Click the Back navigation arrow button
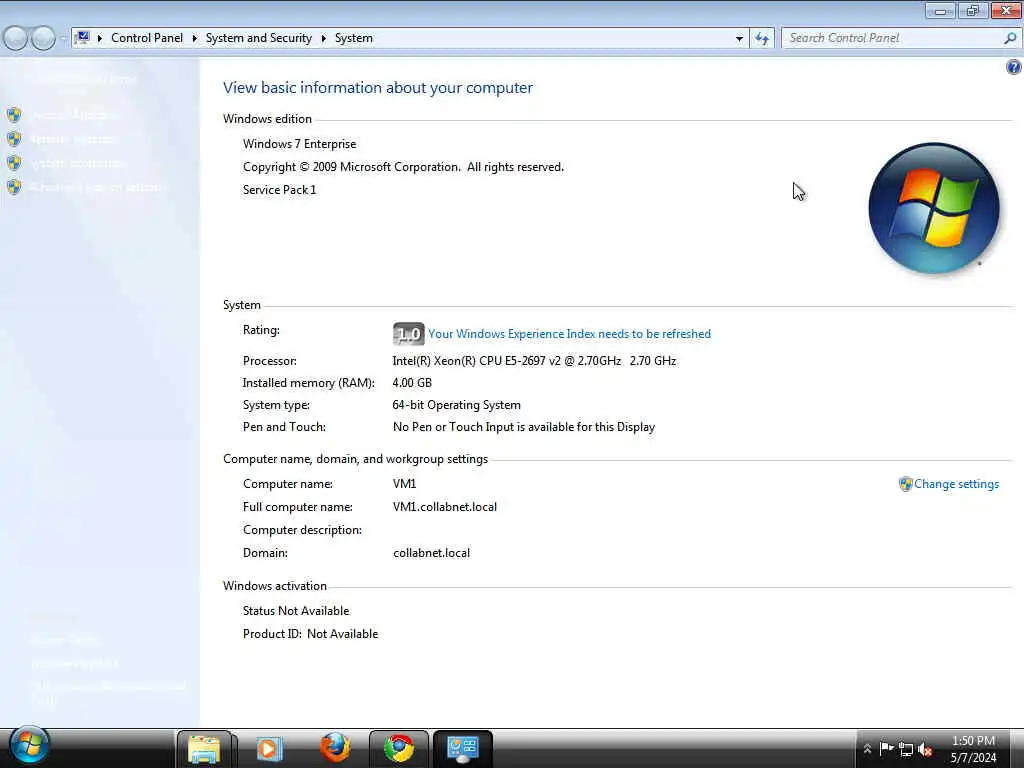The width and height of the screenshot is (1024, 768). (16, 38)
